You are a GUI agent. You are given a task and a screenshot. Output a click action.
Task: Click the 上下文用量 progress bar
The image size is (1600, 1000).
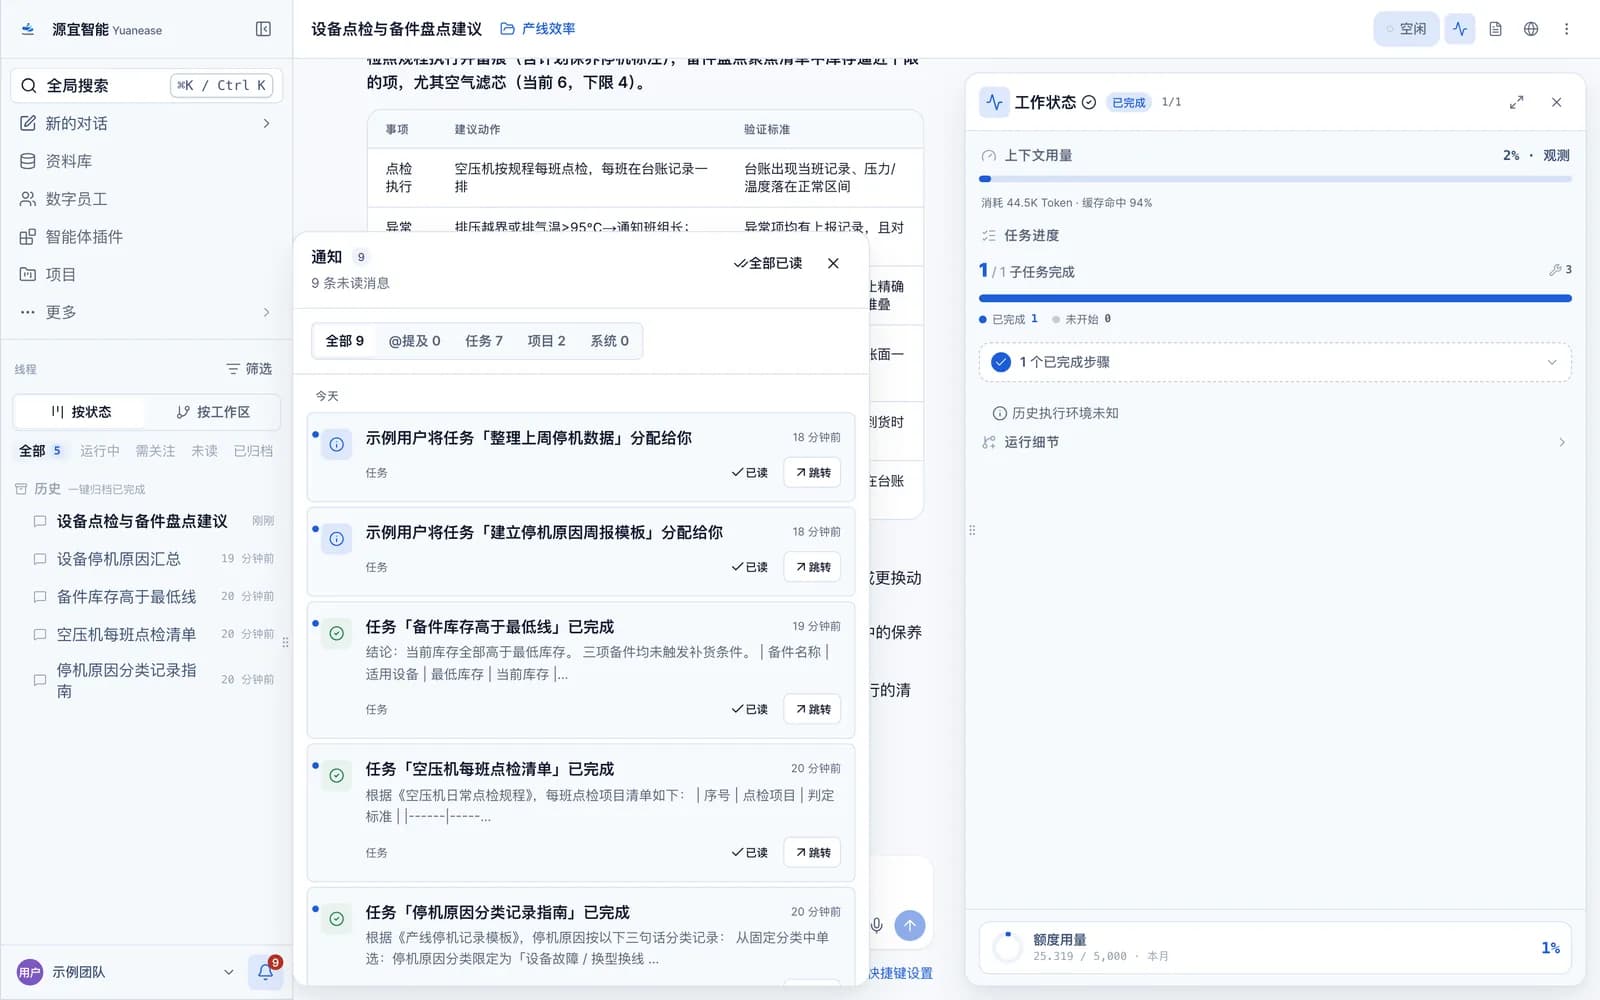1275,179
